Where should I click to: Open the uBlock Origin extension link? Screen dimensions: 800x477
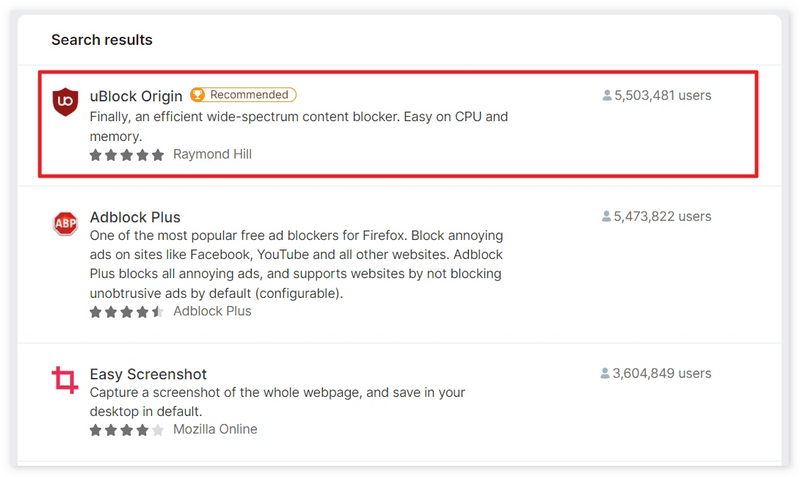[x=136, y=96]
